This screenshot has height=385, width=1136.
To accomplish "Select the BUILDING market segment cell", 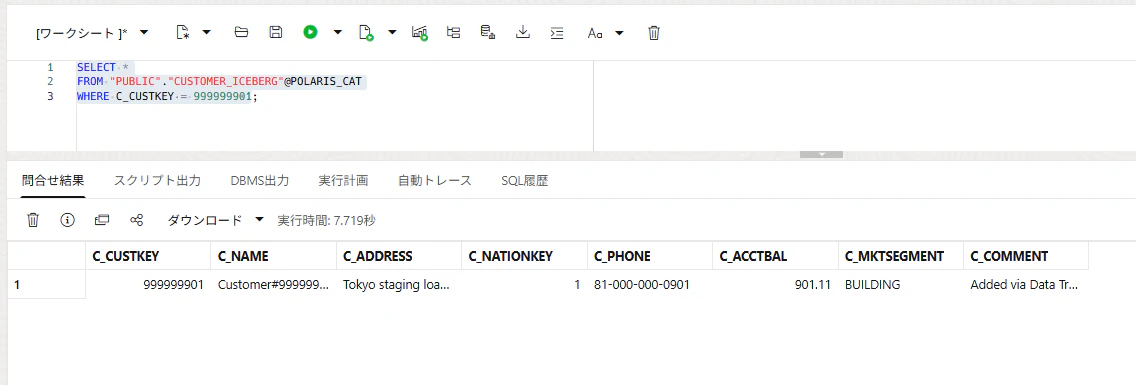I will coord(901,285).
